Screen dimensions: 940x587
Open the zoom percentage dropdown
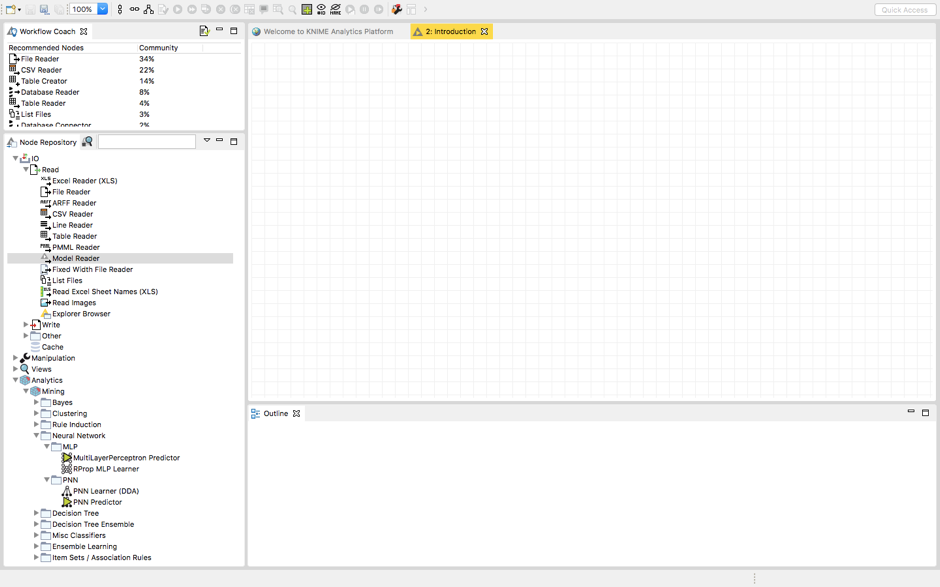[x=102, y=9]
